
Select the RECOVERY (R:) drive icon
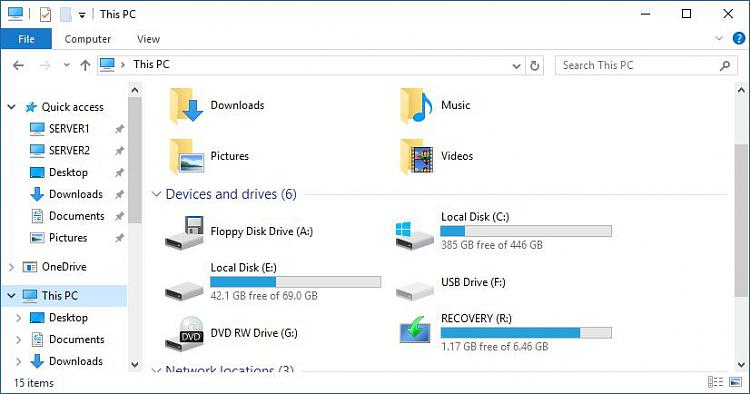[416, 329]
